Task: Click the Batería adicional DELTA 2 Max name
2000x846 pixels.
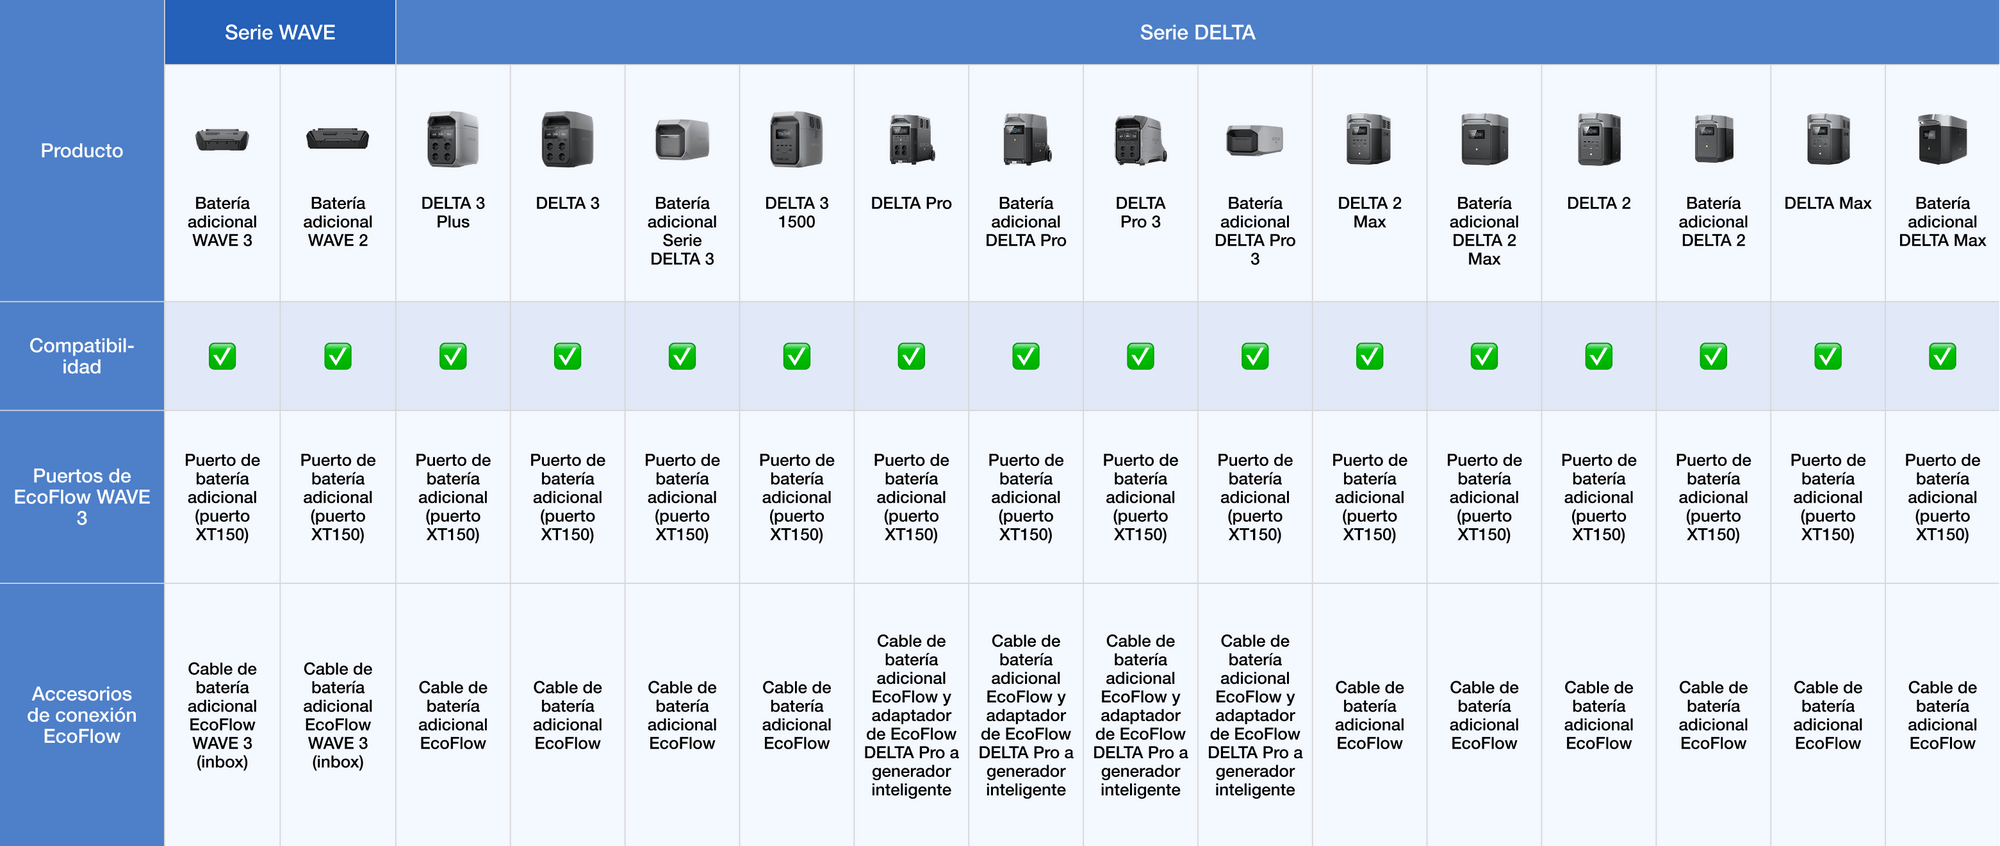Action: tap(1484, 231)
